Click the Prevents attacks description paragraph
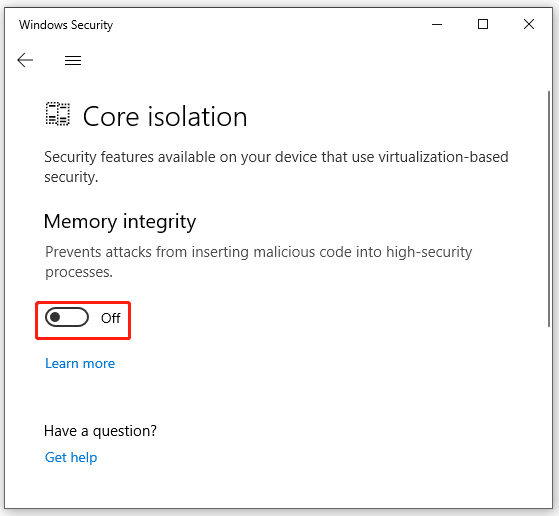This screenshot has height=516, width=559. point(258,262)
